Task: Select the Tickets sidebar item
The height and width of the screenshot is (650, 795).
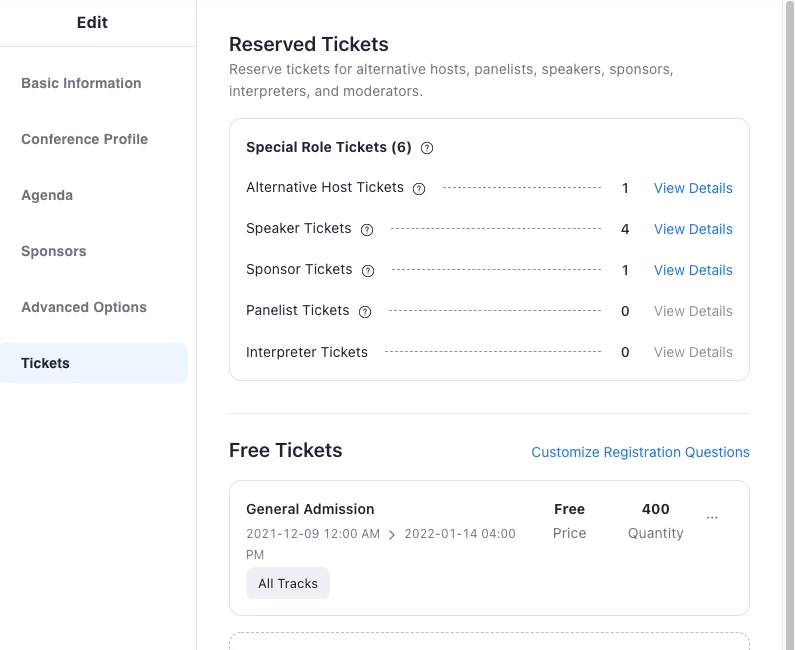Action: click(x=46, y=363)
